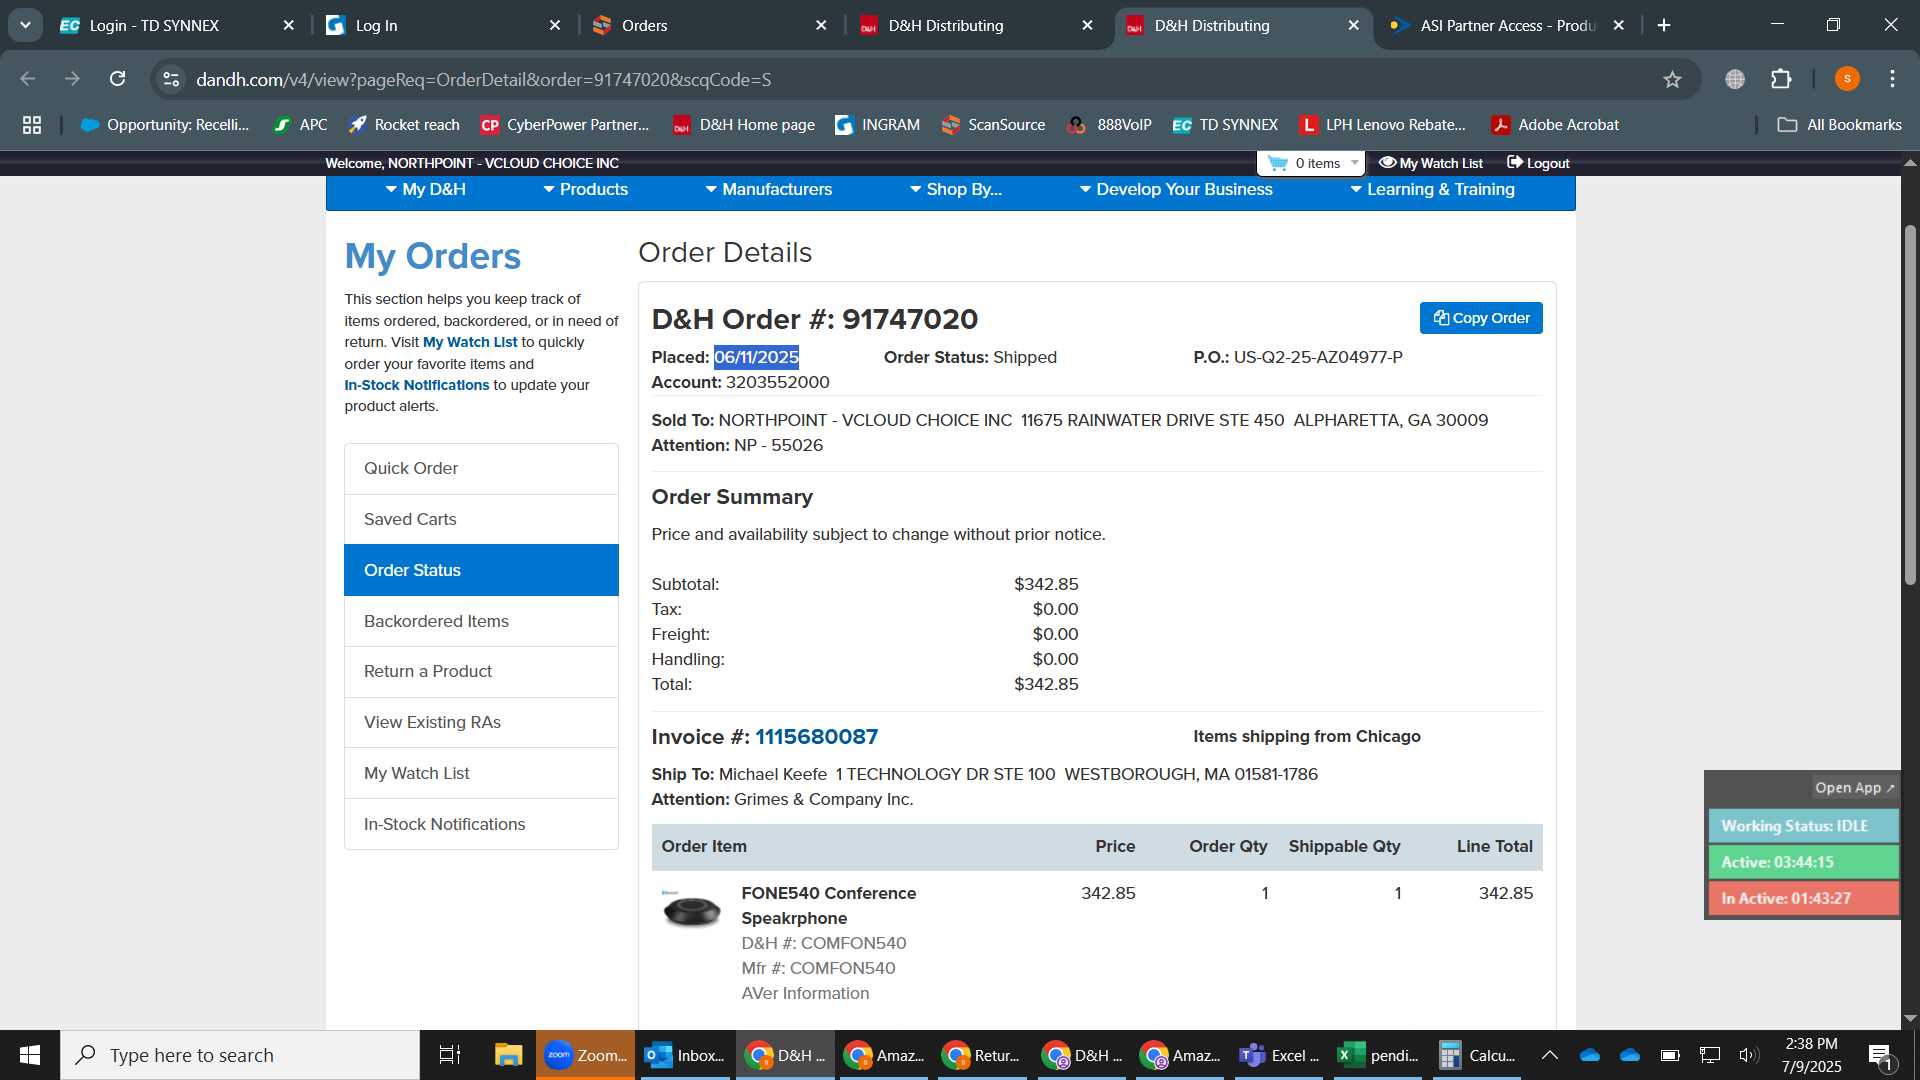
Task: Expand the Shop By... menu
Action: pyautogui.click(x=955, y=189)
